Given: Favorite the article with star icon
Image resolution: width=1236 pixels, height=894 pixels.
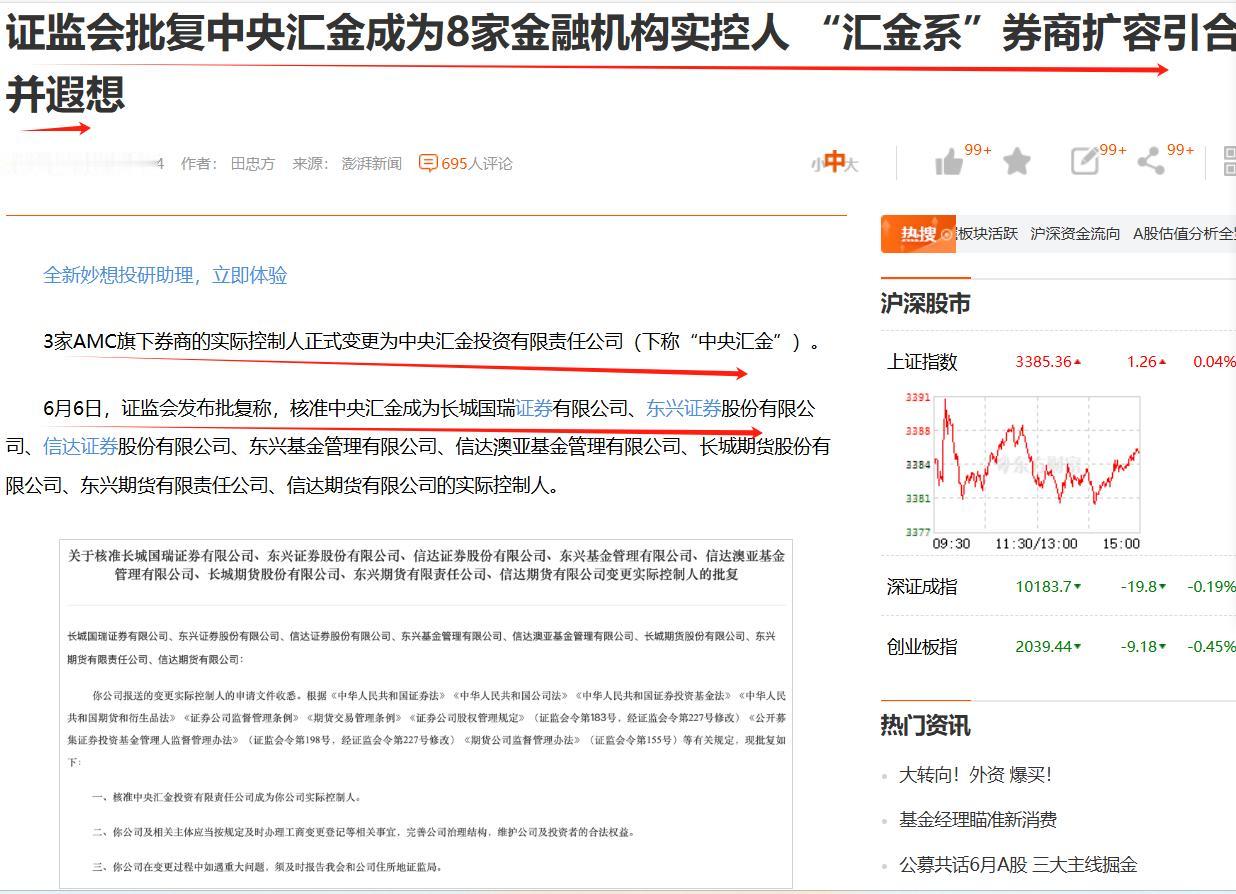Looking at the screenshot, I should point(1017,161).
